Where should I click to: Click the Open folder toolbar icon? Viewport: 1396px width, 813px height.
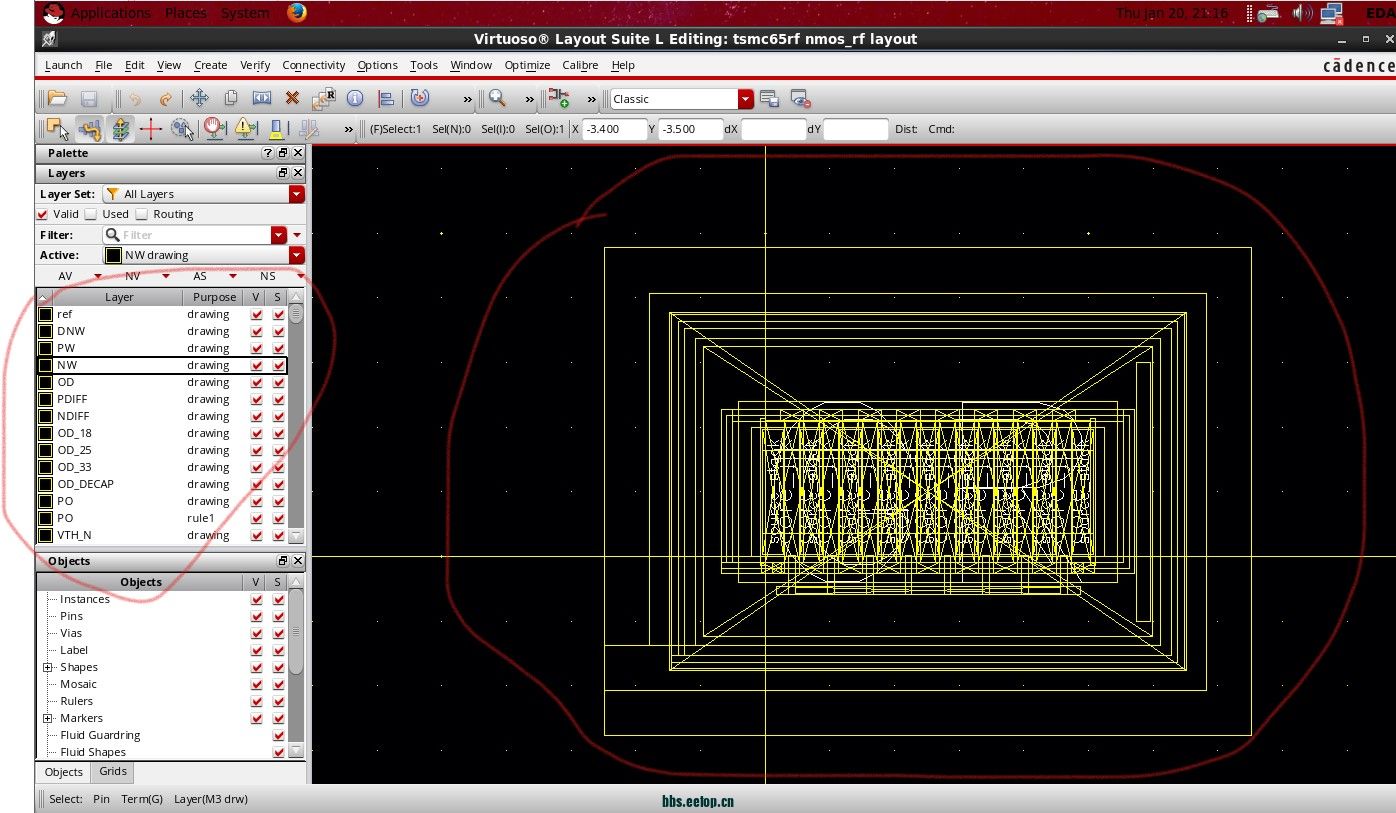click(57, 98)
